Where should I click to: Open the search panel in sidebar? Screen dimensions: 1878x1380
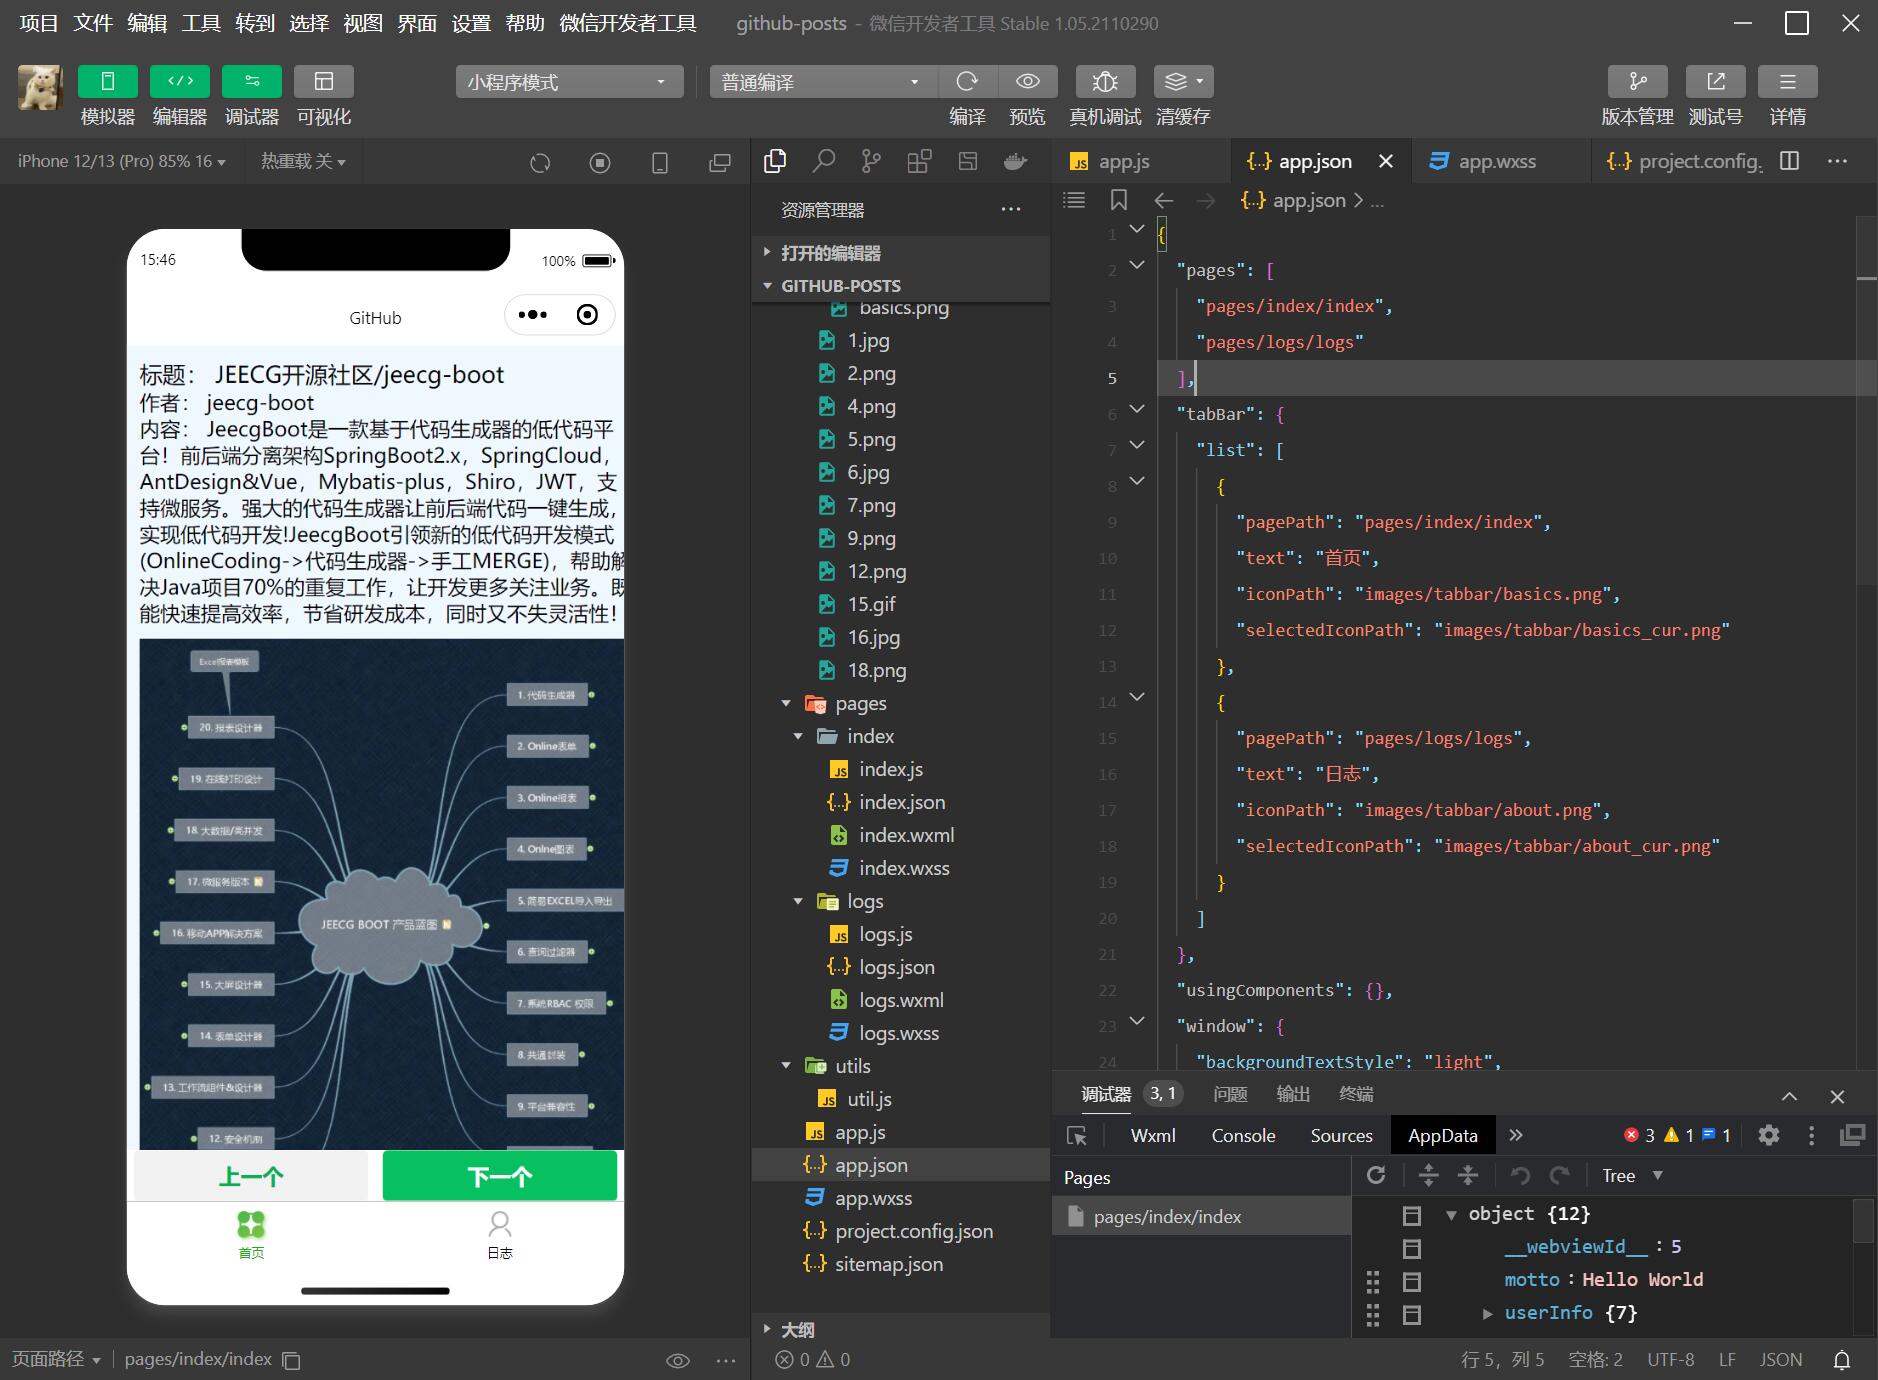pos(824,161)
